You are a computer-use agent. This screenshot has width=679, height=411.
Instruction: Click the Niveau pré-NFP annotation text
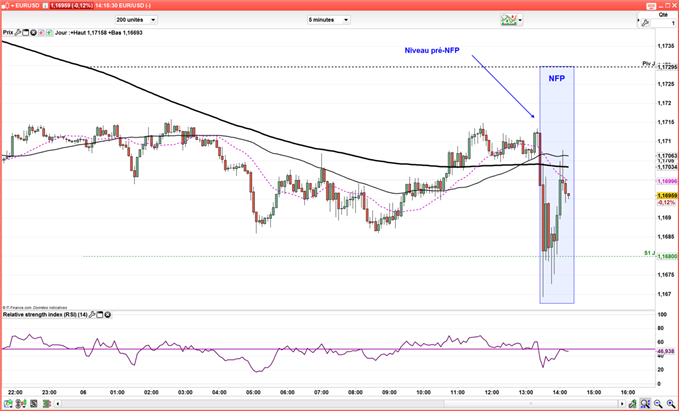432,51
